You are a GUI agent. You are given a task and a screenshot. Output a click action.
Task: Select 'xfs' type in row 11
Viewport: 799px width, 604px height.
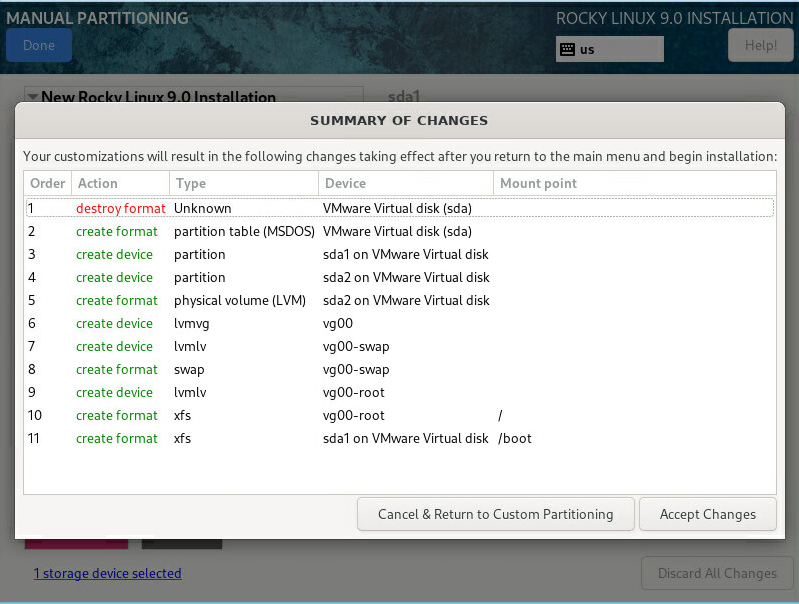pyautogui.click(x=182, y=439)
